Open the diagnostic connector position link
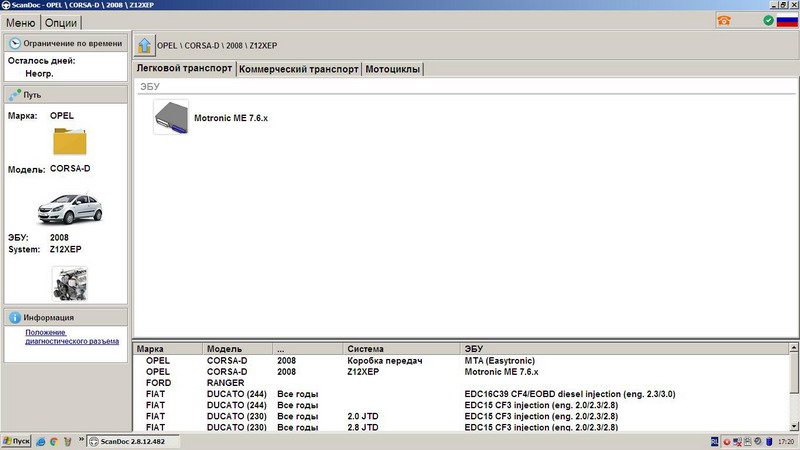 72,337
